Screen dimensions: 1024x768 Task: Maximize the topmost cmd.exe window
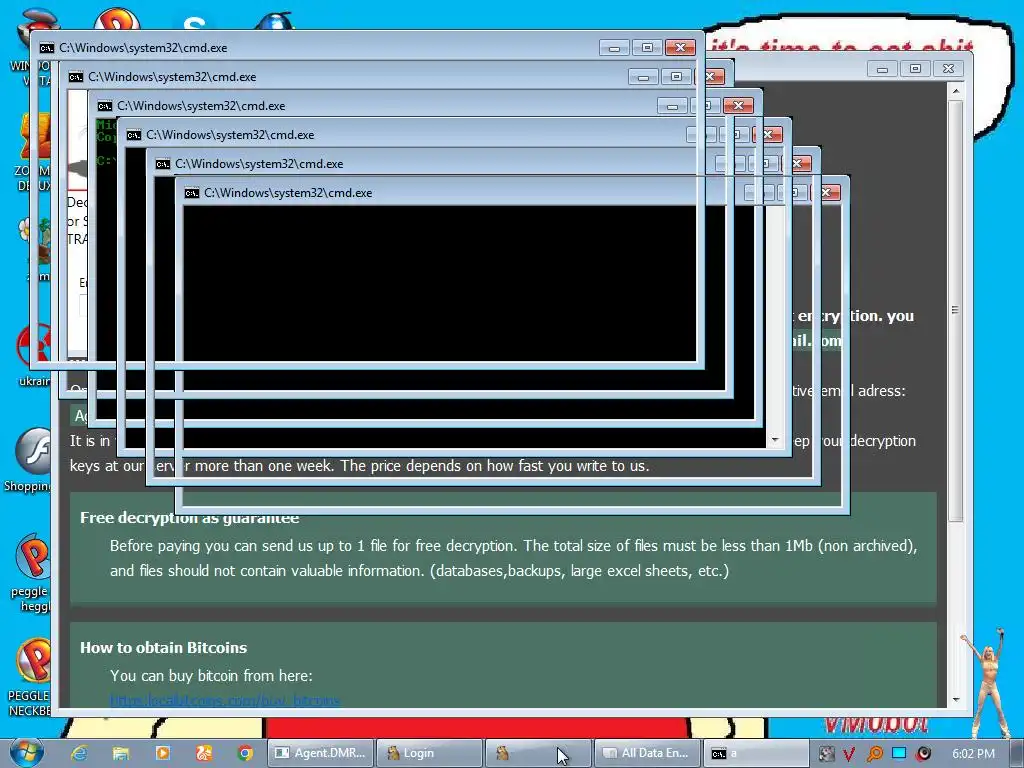[647, 48]
